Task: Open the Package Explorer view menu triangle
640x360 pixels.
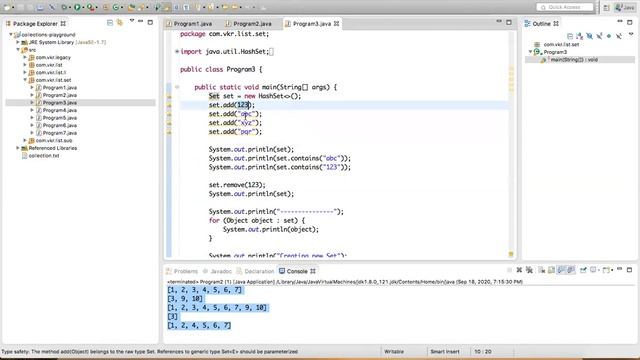Action: (132, 20)
